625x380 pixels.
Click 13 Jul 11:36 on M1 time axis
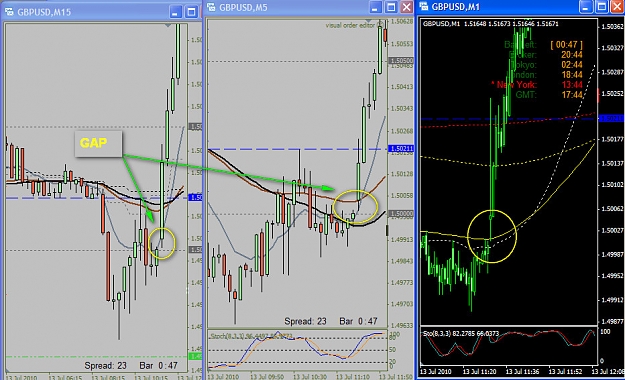pyautogui.click(x=522, y=372)
